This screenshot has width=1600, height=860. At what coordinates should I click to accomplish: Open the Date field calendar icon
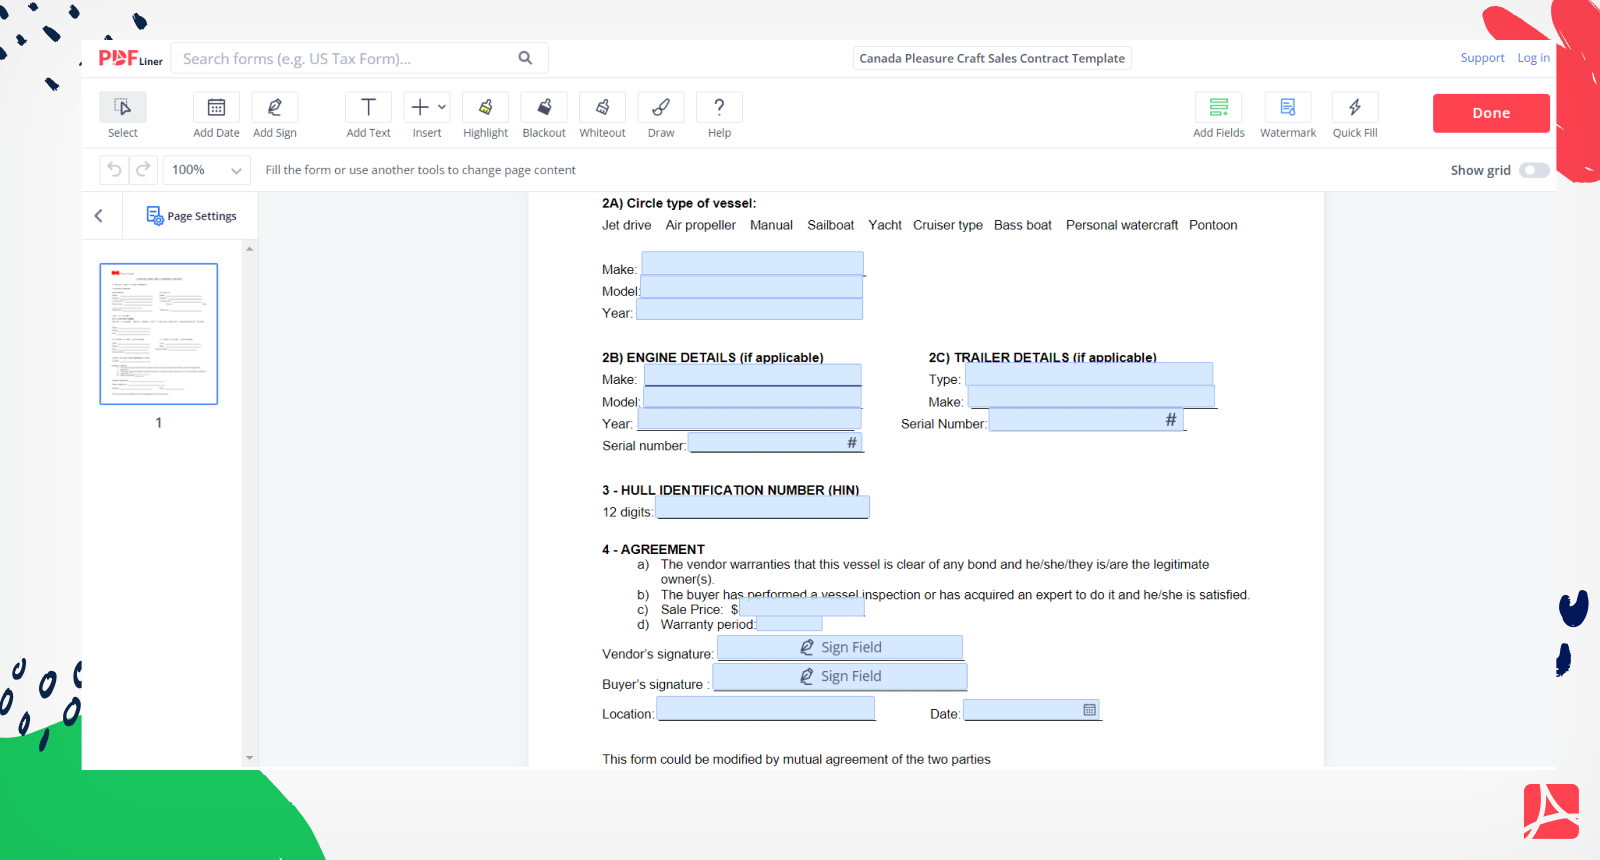coord(1090,710)
